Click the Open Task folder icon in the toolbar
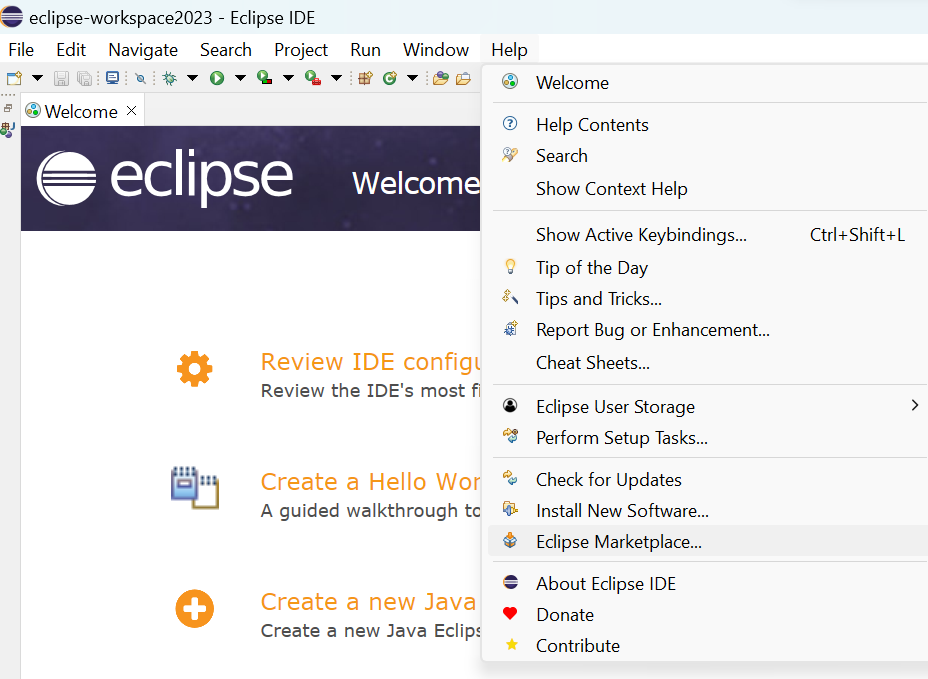The width and height of the screenshot is (928, 679). pos(463,78)
